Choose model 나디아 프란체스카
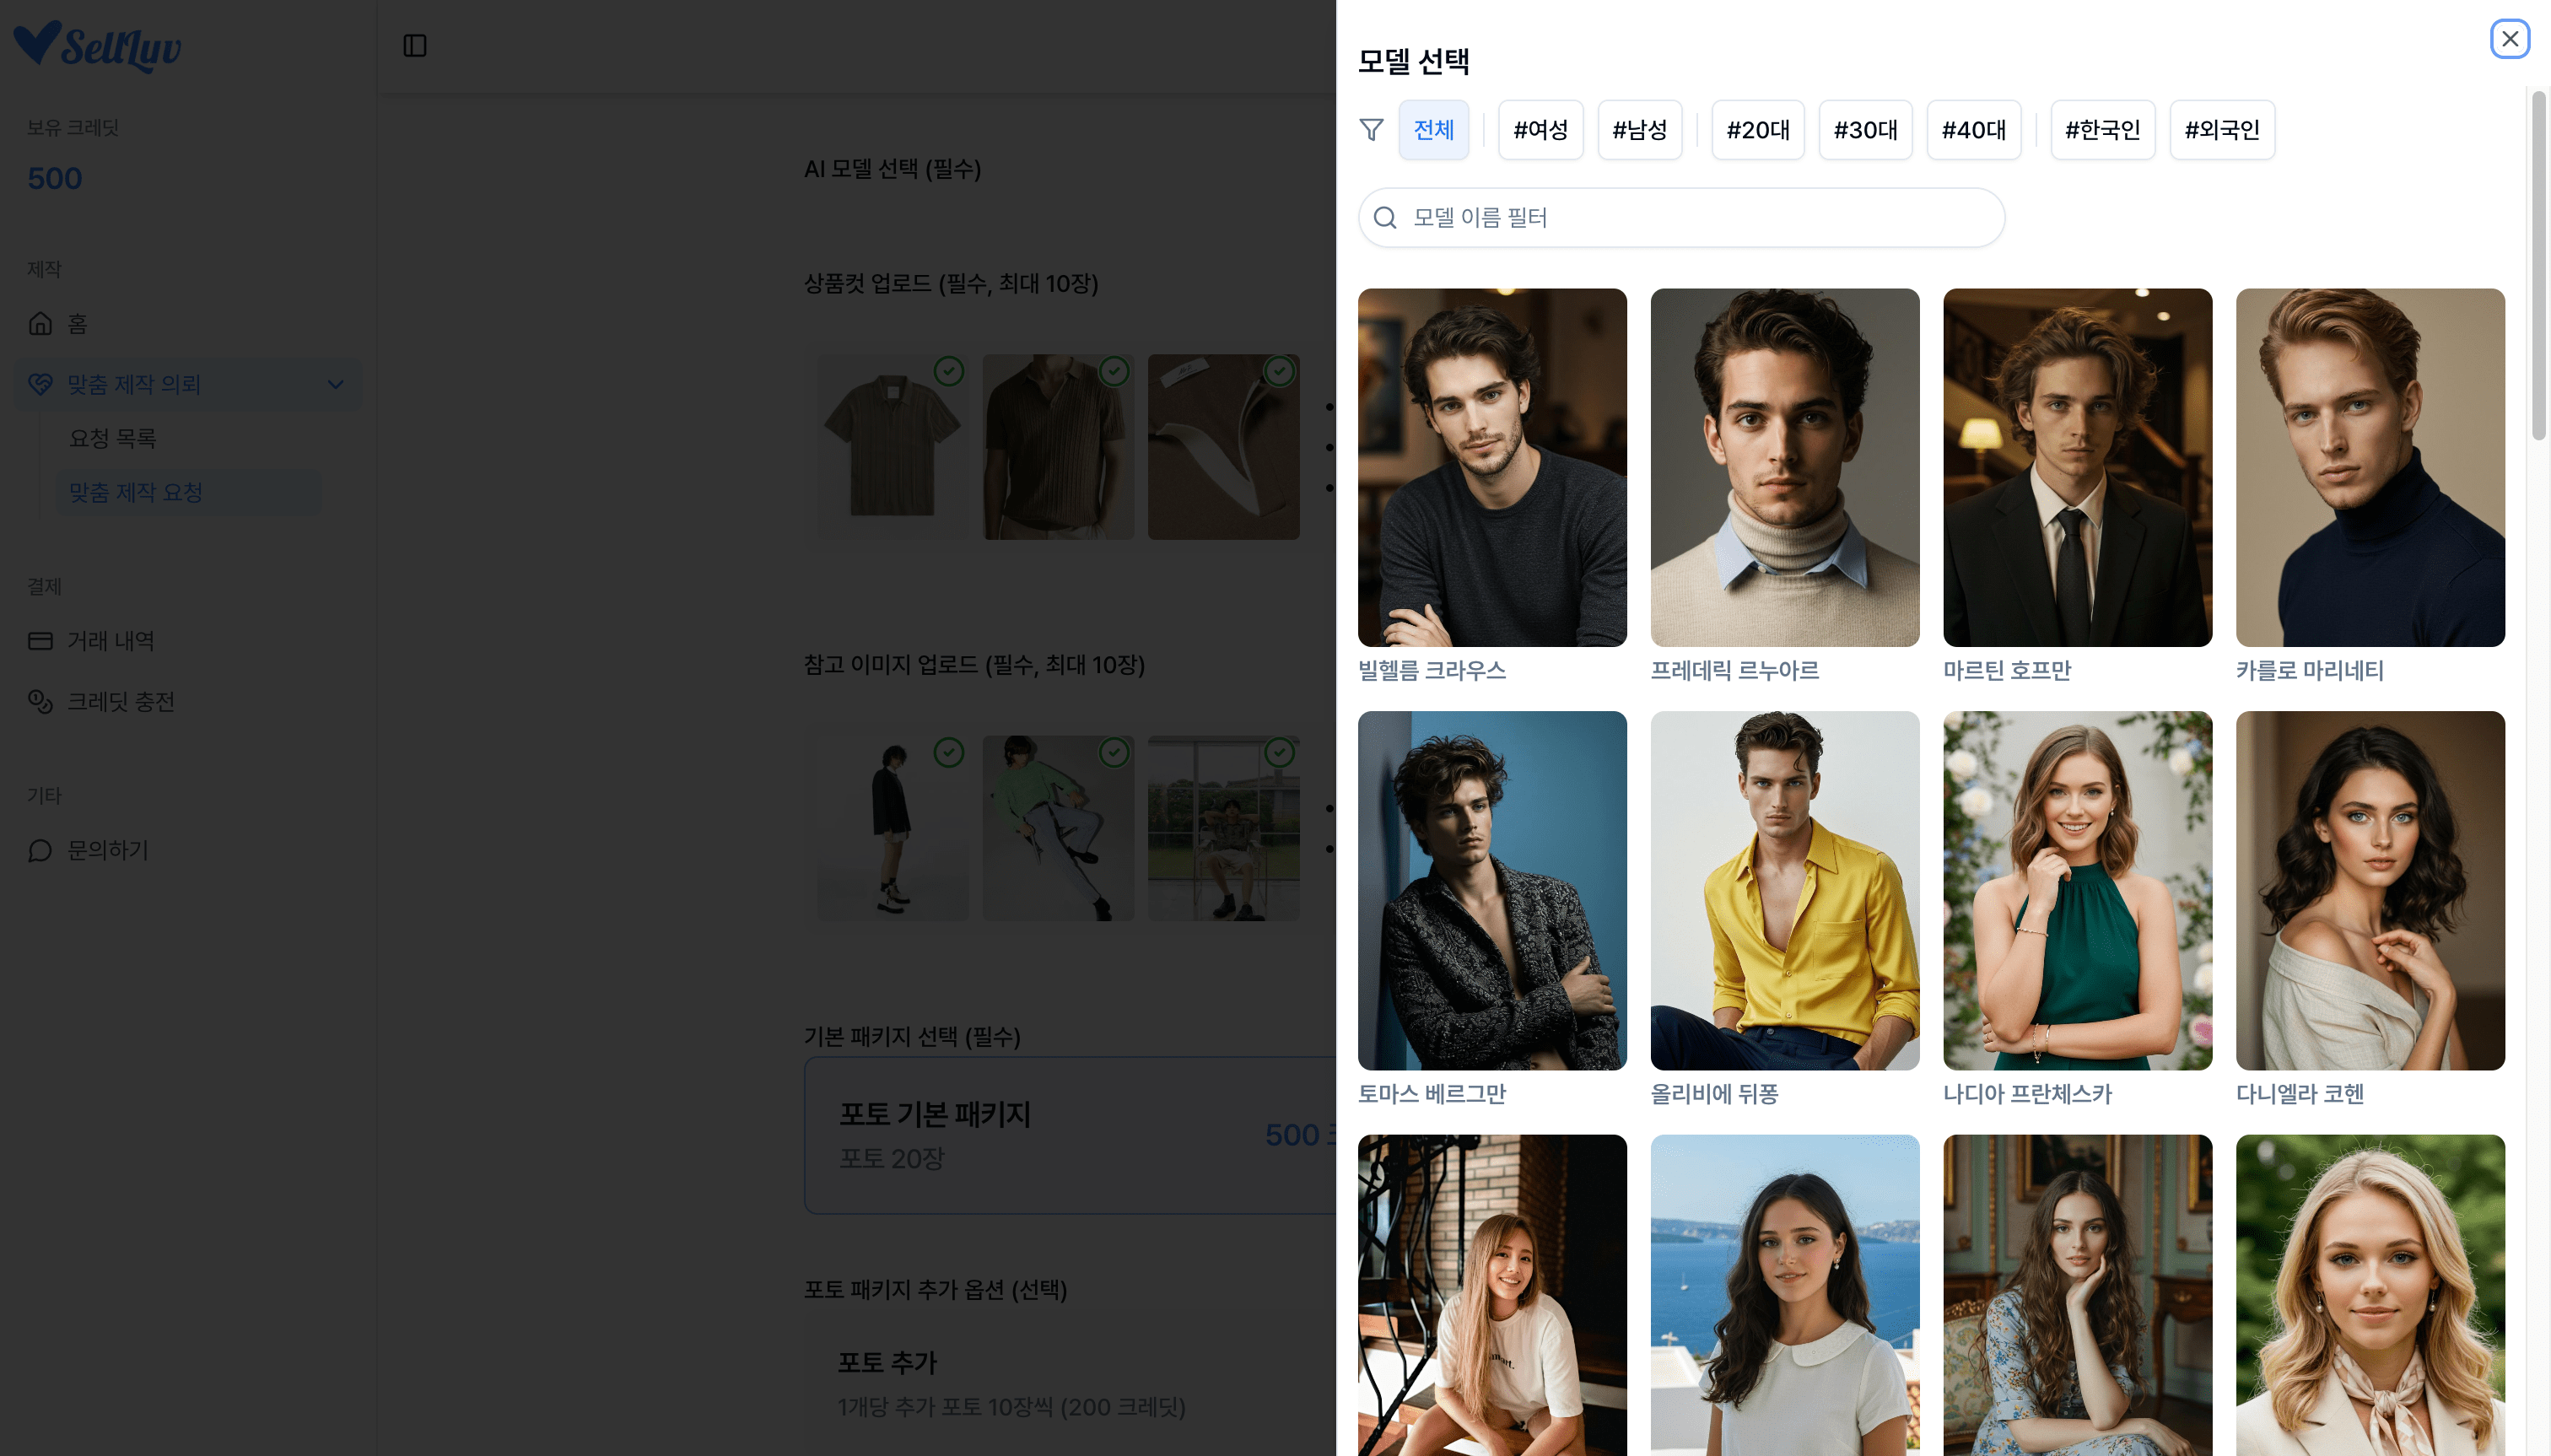2551x1456 pixels. [x=2077, y=890]
